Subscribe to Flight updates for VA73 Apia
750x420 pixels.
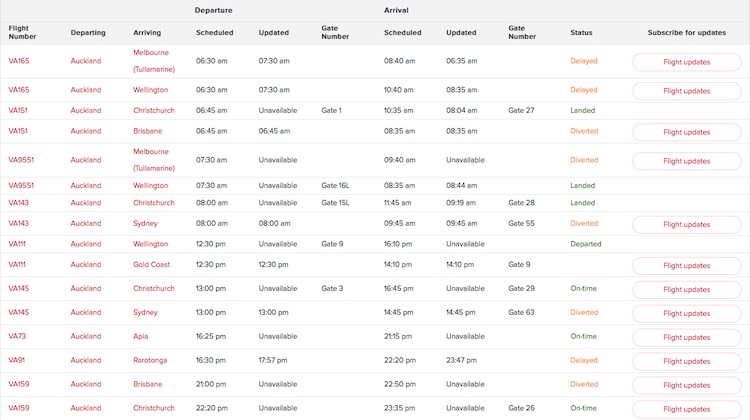click(x=686, y=337)
